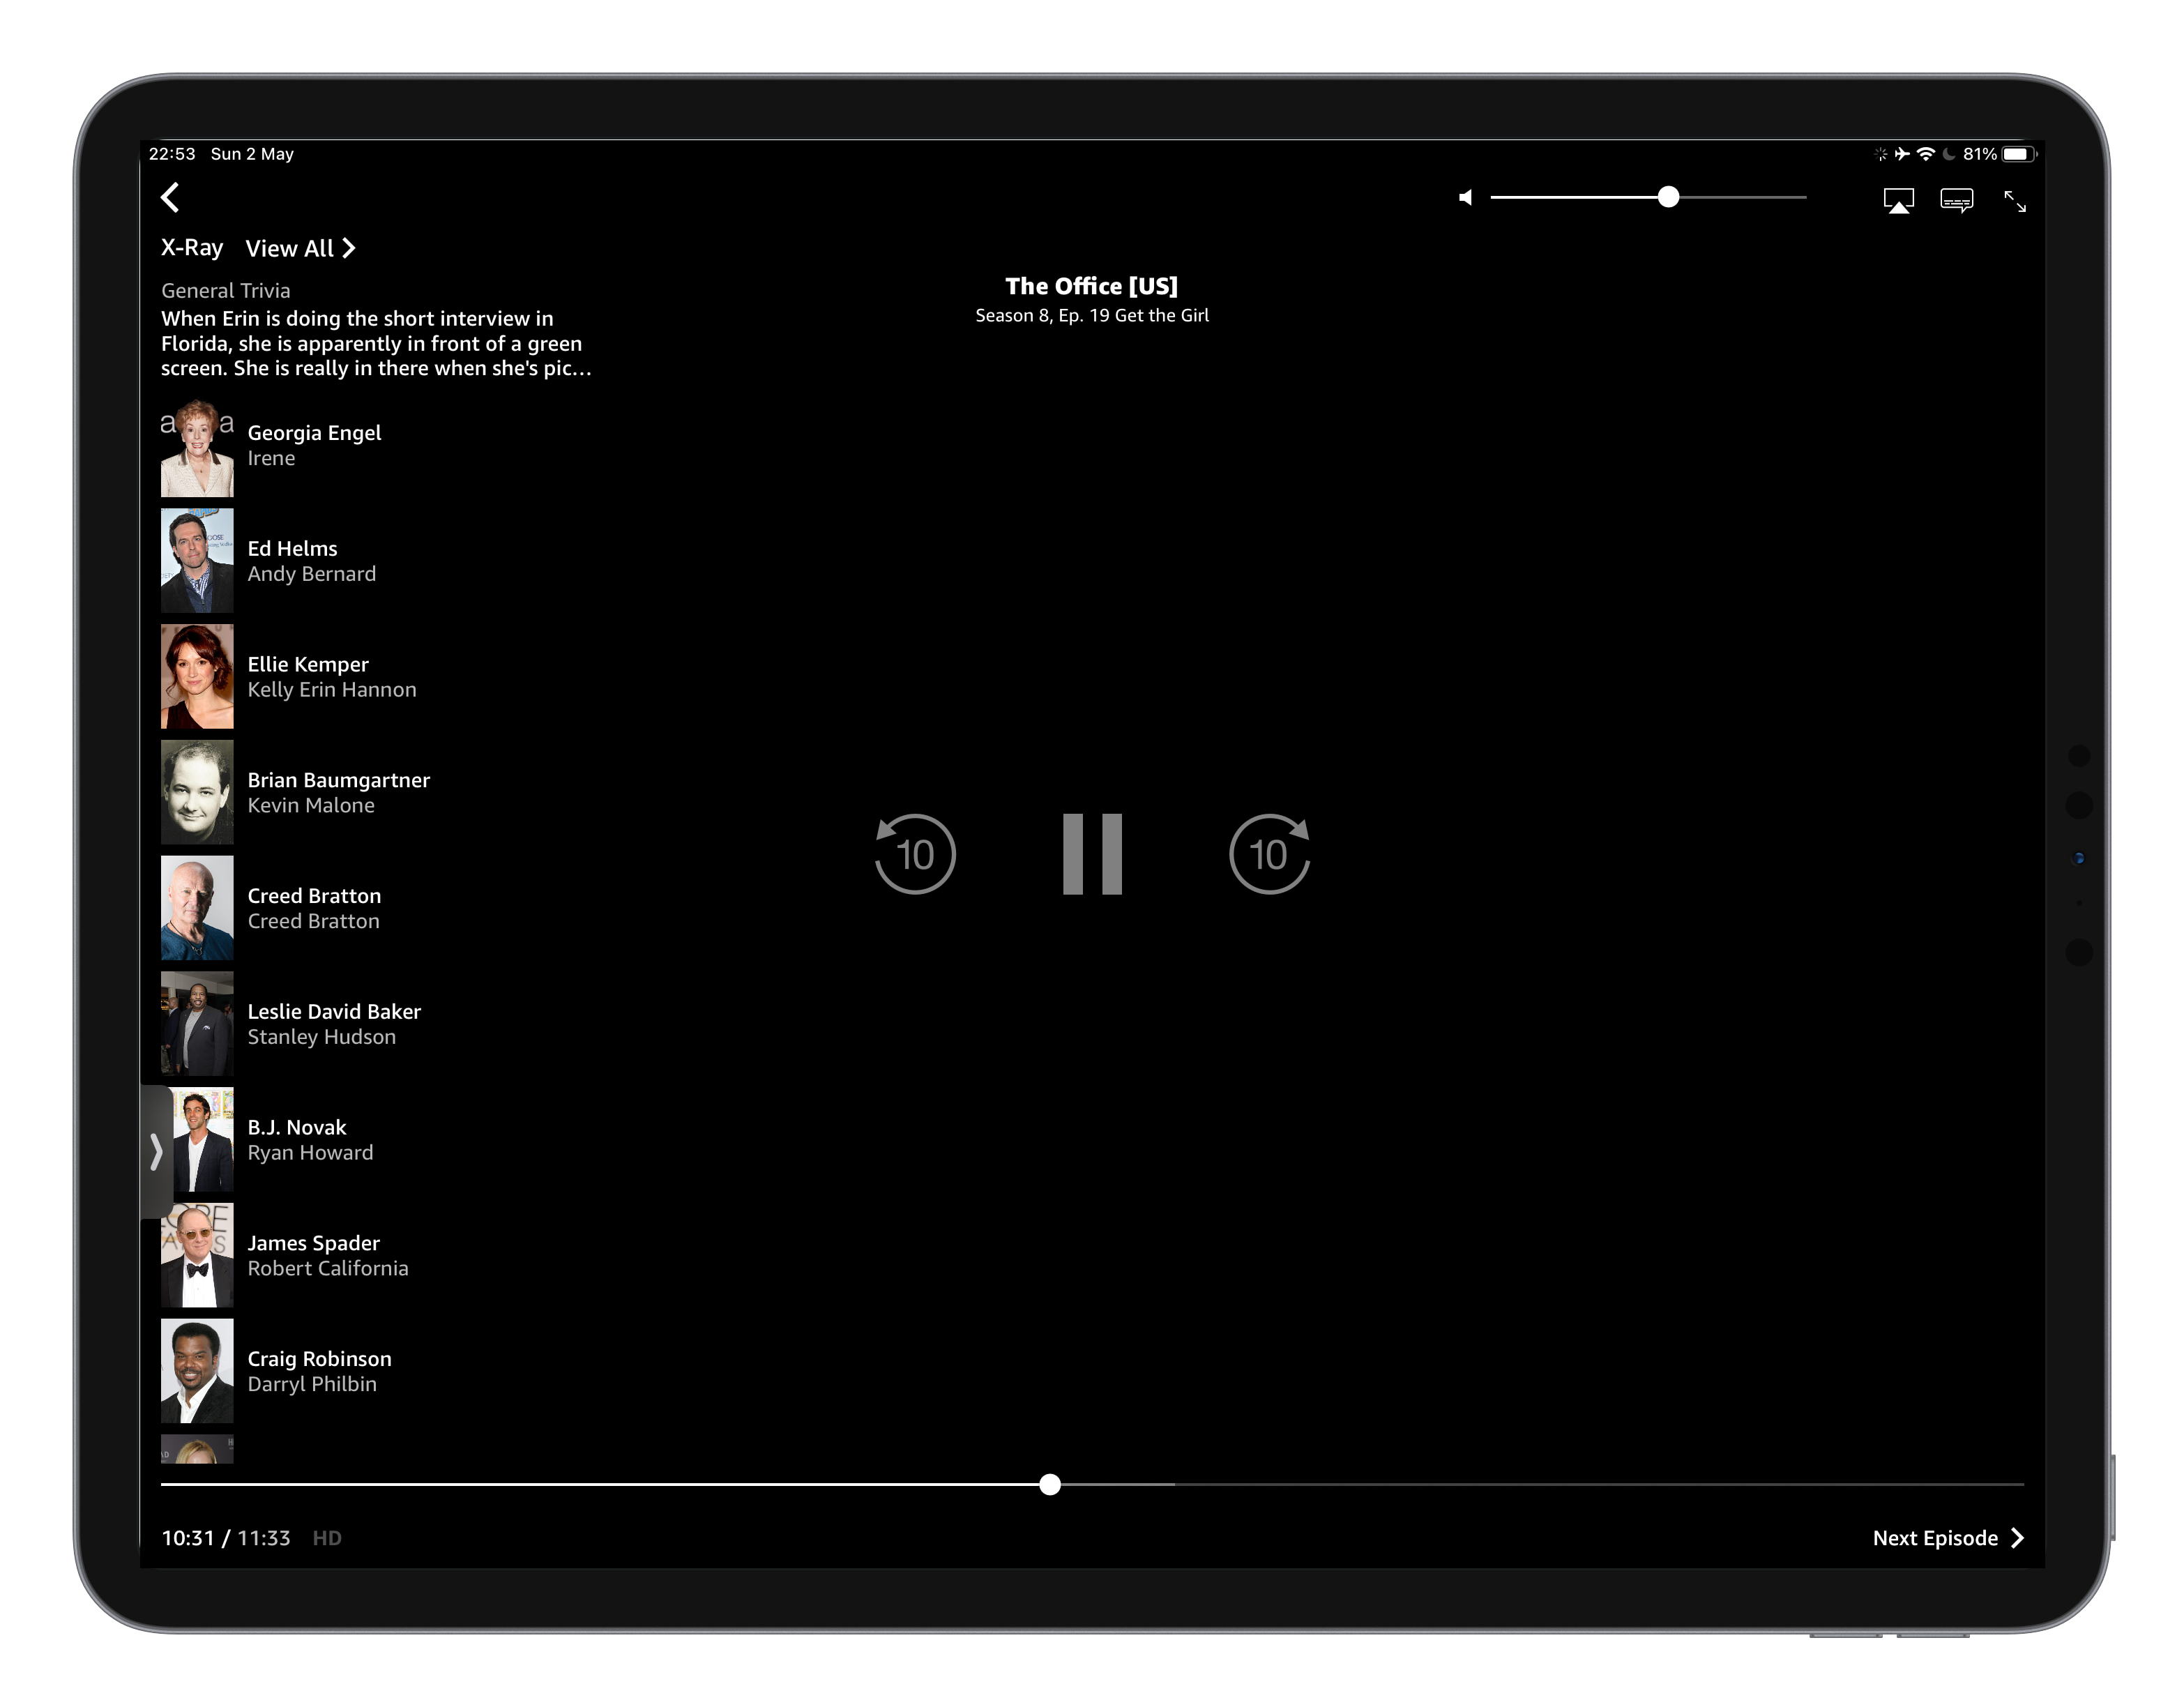This screenshot has height=1707, width=2184.
Task: Tap the back arrow to exit playback
Action: [x=170, y=197]
